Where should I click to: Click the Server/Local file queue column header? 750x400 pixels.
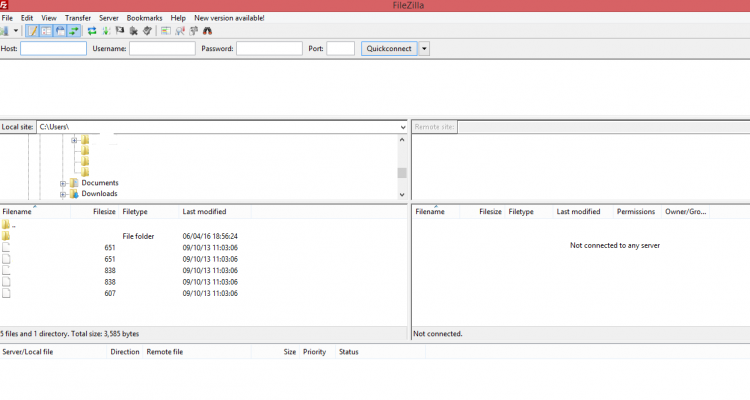[x=53, y=352]
